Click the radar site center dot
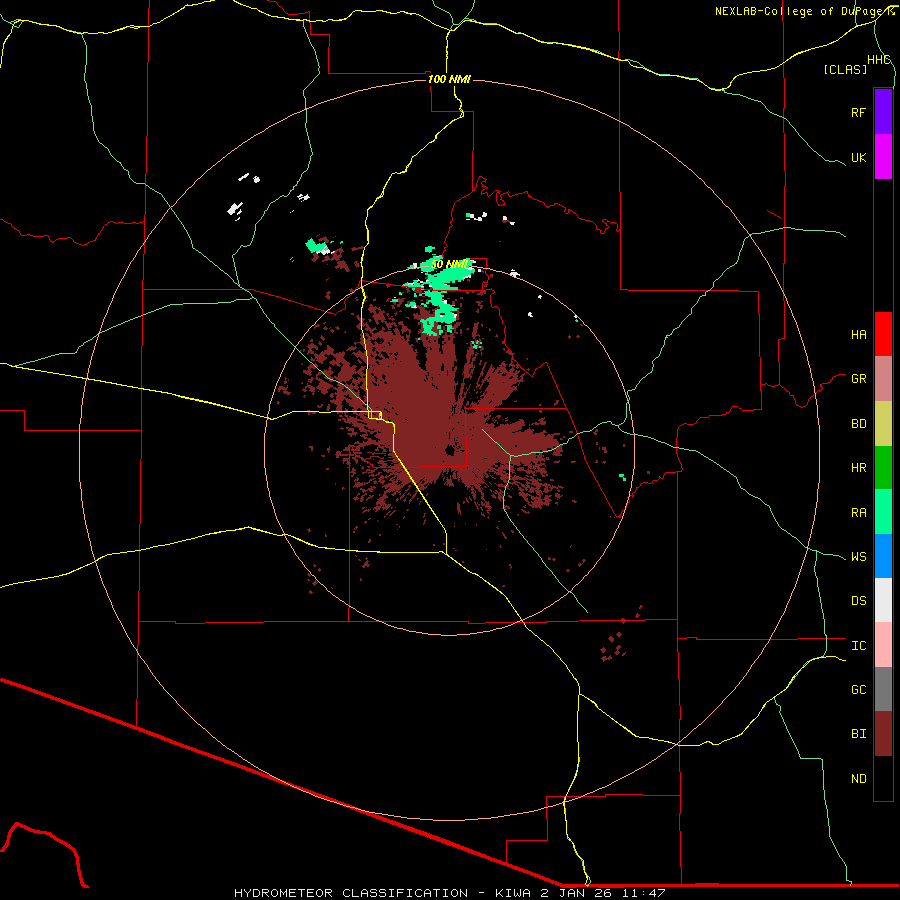Screen dimensions: 900x900 point(449,451)
